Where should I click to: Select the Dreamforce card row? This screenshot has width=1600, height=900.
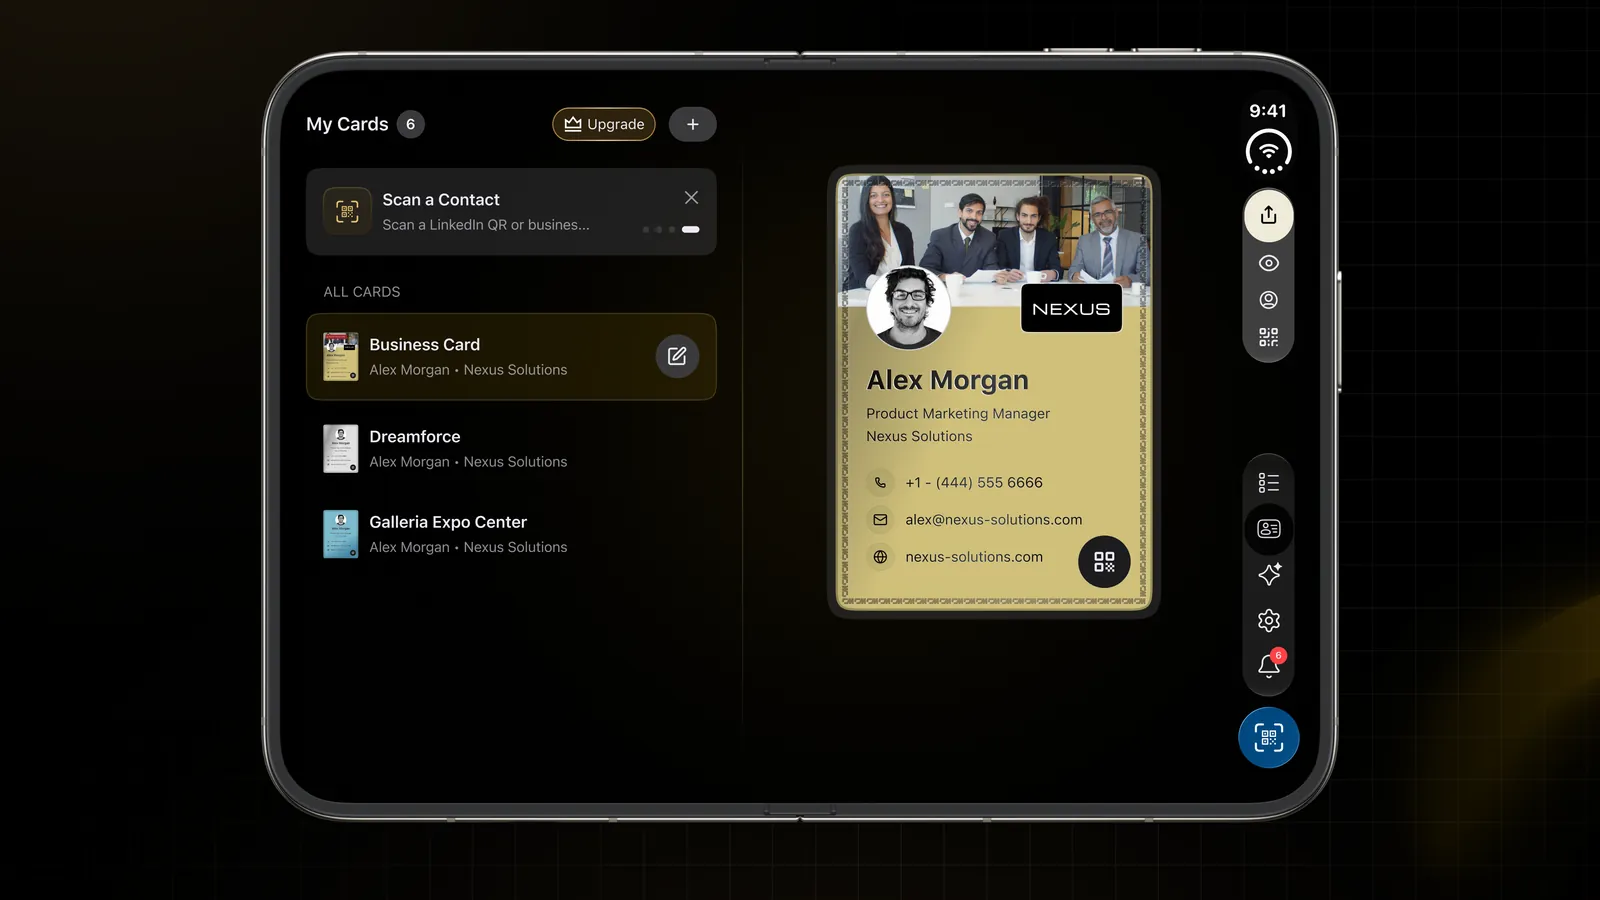pos(511,448)
